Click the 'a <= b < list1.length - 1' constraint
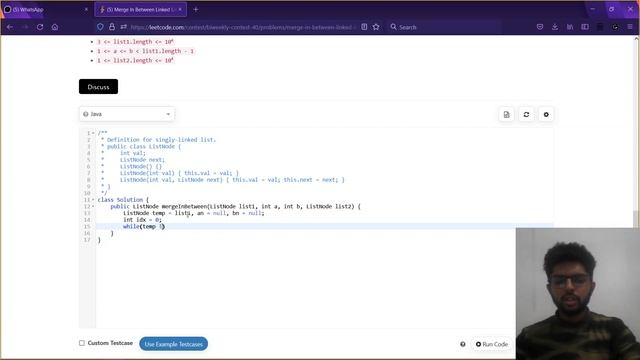The height and width of the screenshot is (360, 640). [145, 51]
